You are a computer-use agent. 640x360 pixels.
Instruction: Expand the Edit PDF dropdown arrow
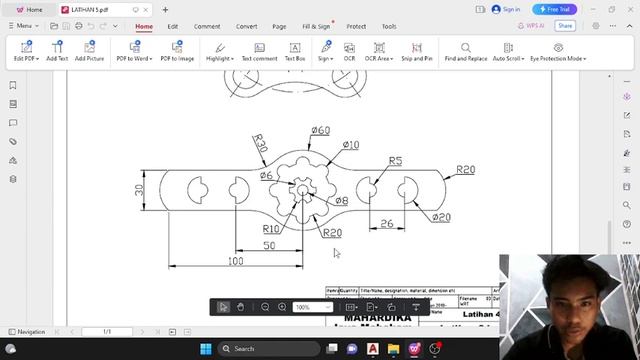pyautogui.click(x=38, y=59)
